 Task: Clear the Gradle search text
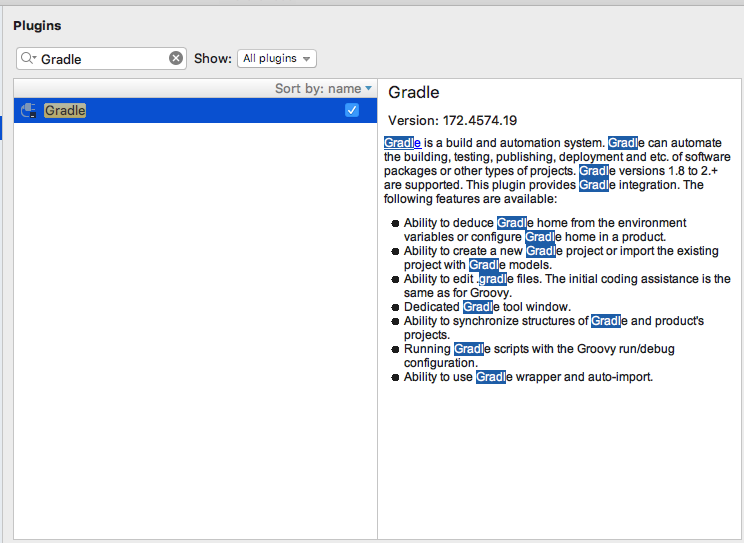tap(176, 58)
